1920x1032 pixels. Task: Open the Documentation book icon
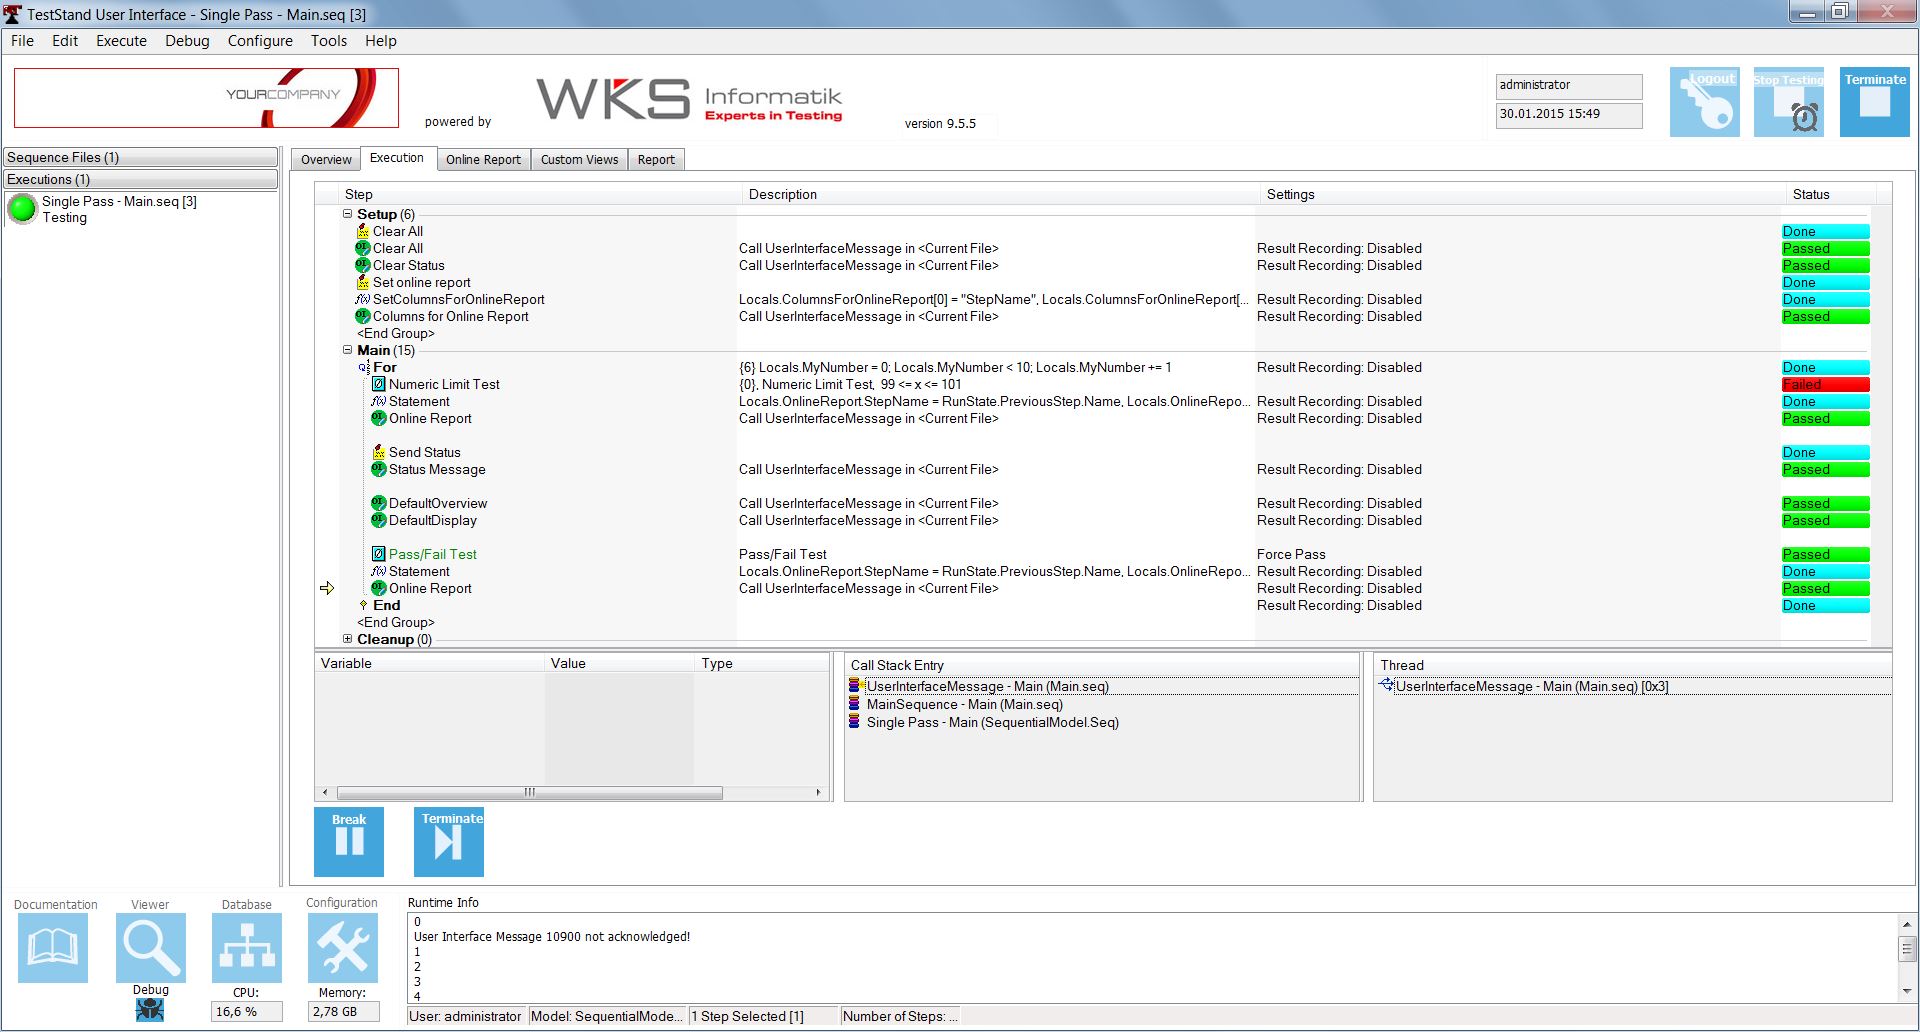tap(53, 948)
